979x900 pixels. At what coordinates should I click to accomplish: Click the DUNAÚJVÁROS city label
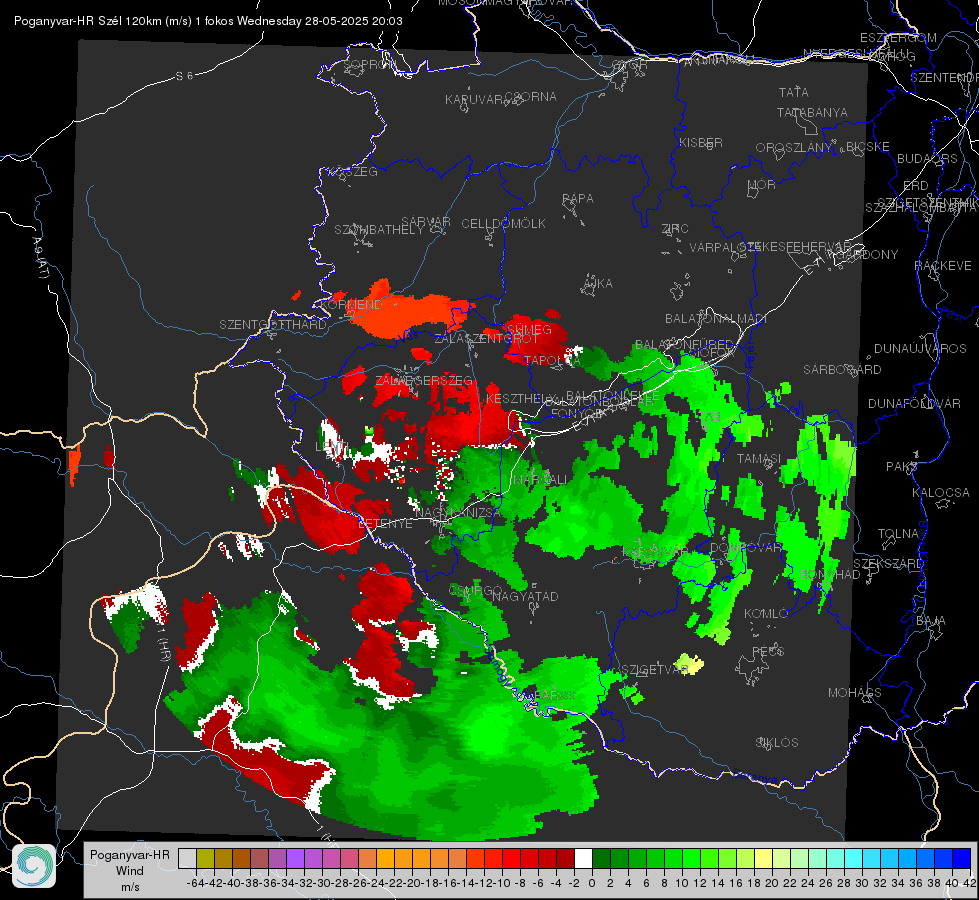920,349
